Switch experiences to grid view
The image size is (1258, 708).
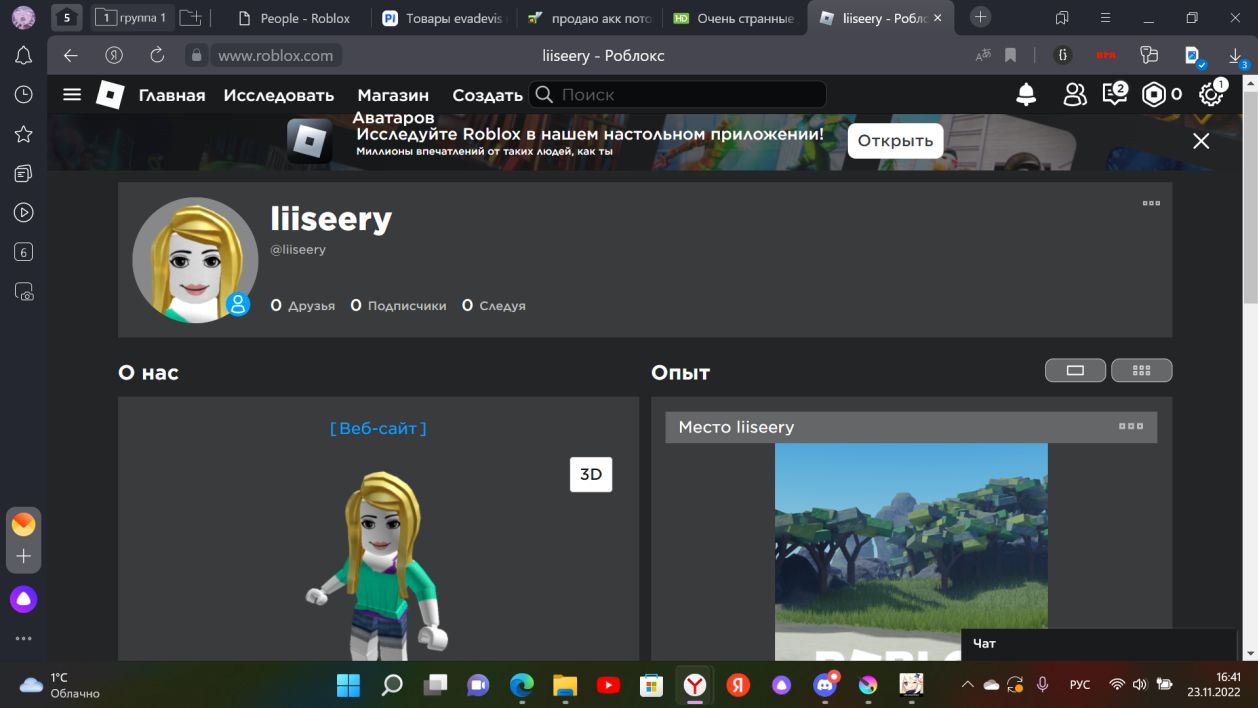point(1141,370)
